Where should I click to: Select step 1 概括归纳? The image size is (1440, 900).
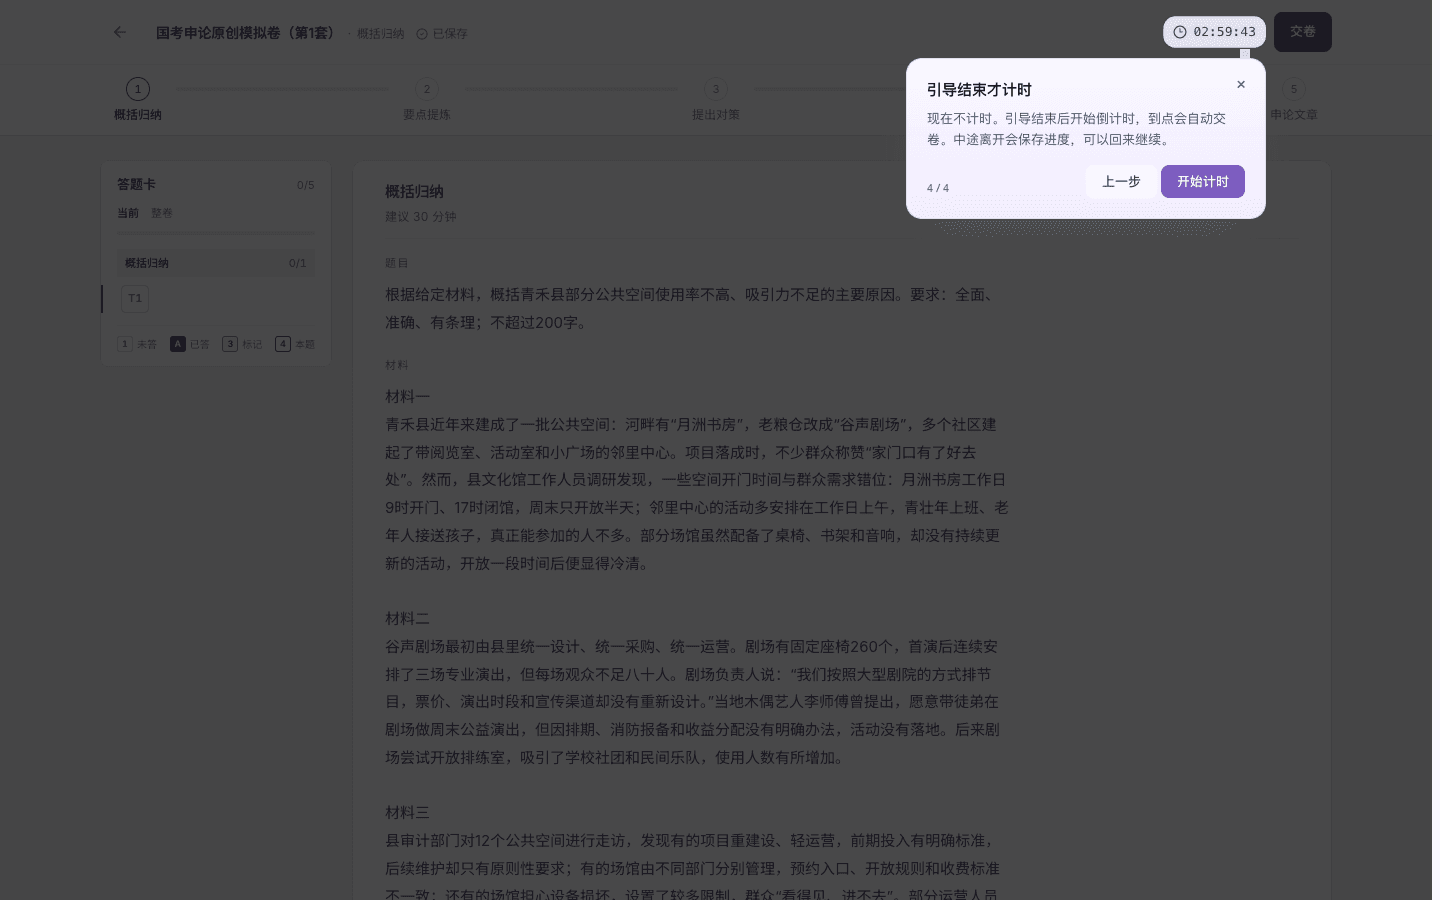[138, 100]
